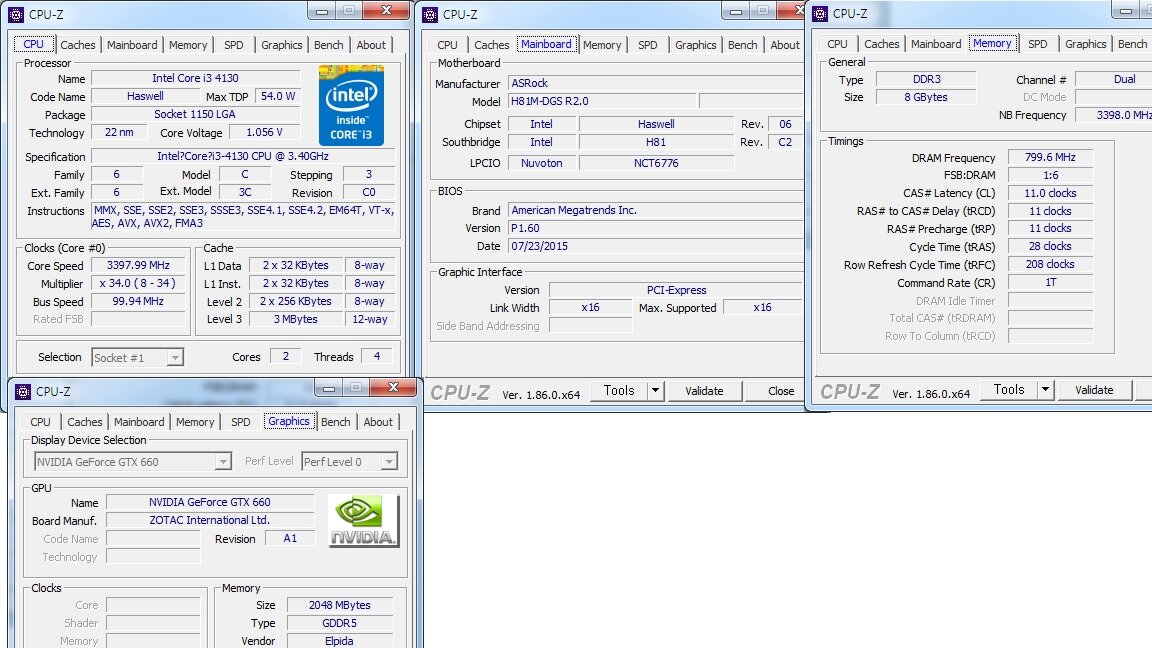Click the memory size value "8 GBytes"

pos(926,97)
